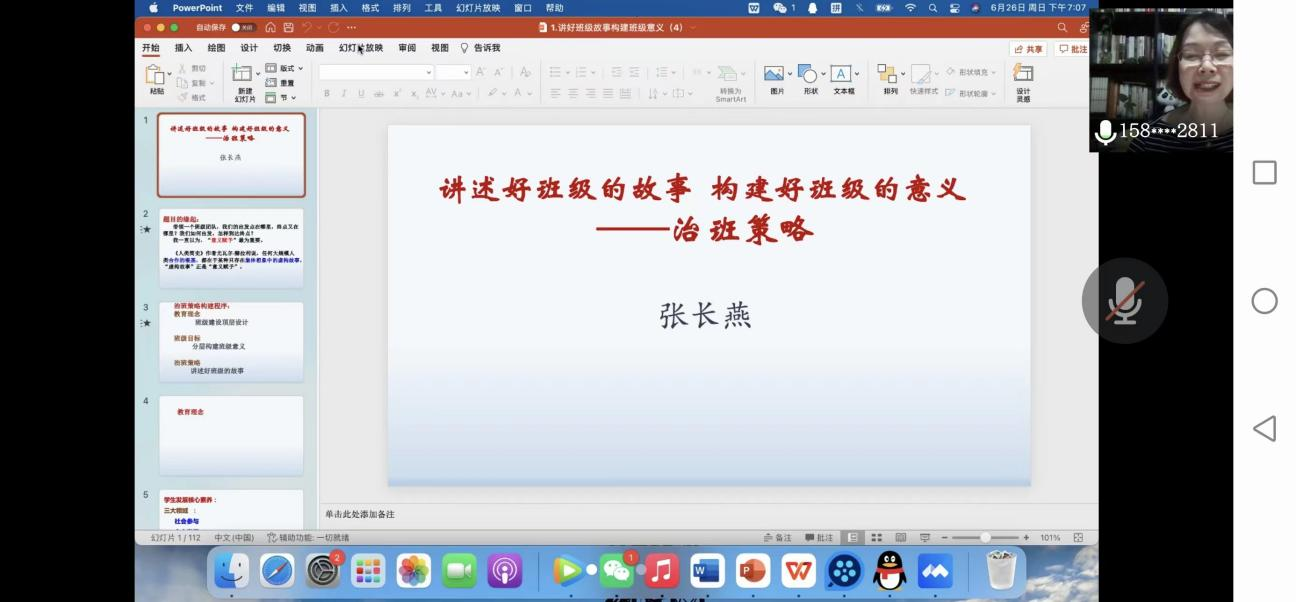
Task: Open the Design (设计) ribbon tab
Action: pyautogui.click(x=249, y=48)
